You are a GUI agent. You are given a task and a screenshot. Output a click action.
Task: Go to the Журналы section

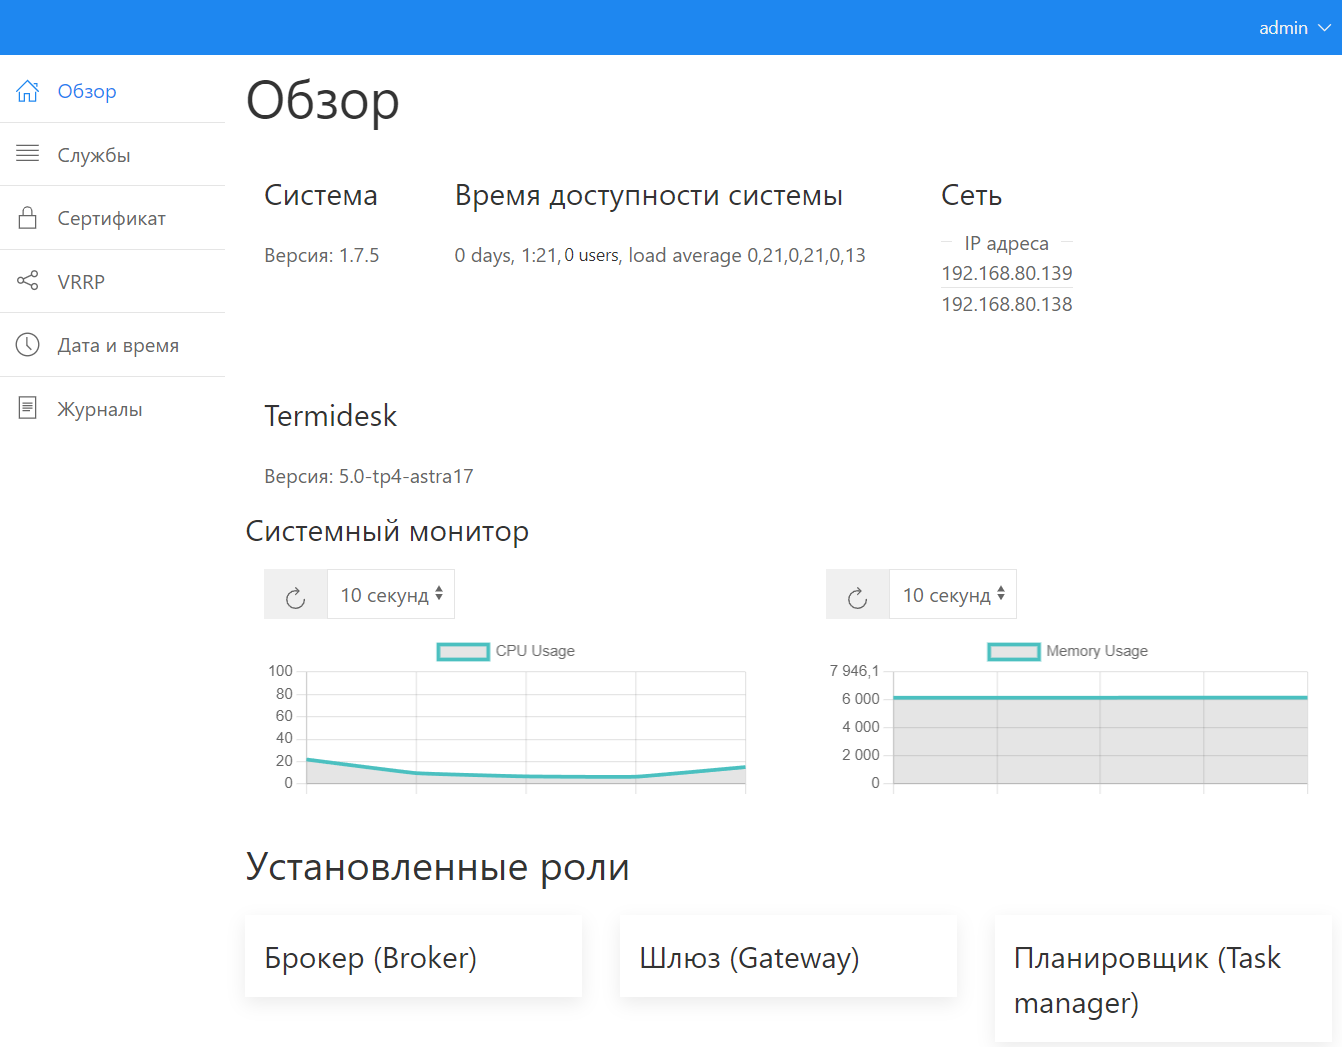100,409
